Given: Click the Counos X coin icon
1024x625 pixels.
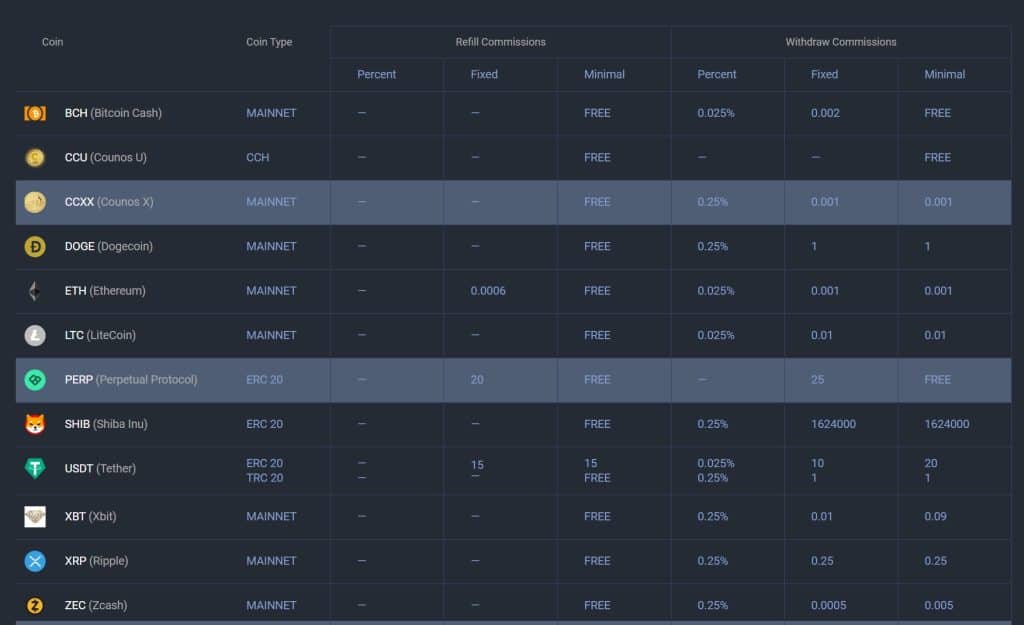Looking at the screenshot, I should [x=35, y=201].
